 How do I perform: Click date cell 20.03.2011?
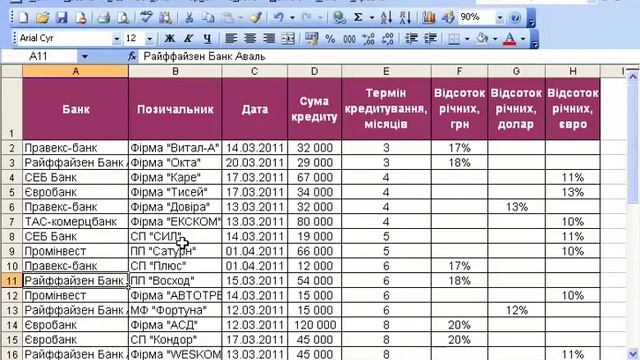pos(255,163)
